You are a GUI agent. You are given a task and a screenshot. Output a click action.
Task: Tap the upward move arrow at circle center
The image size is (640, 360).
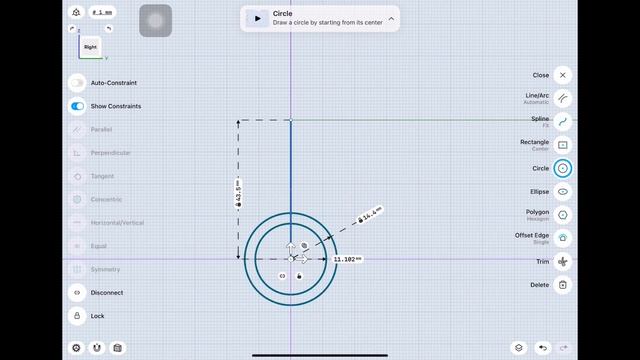click(290, 248)
